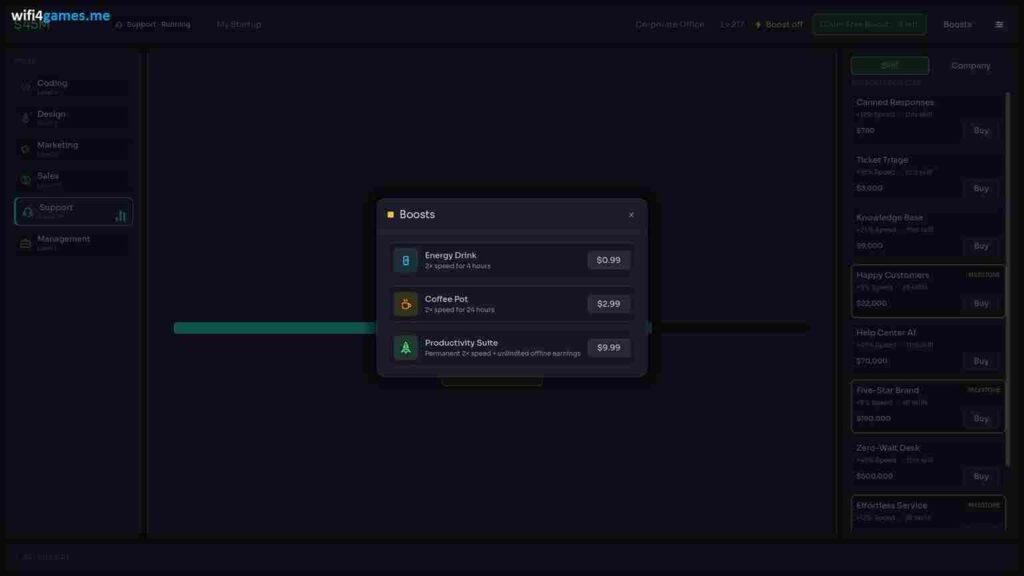
Task: Click the yellow square icon beside Boosts title
Action: coord(391,214)
